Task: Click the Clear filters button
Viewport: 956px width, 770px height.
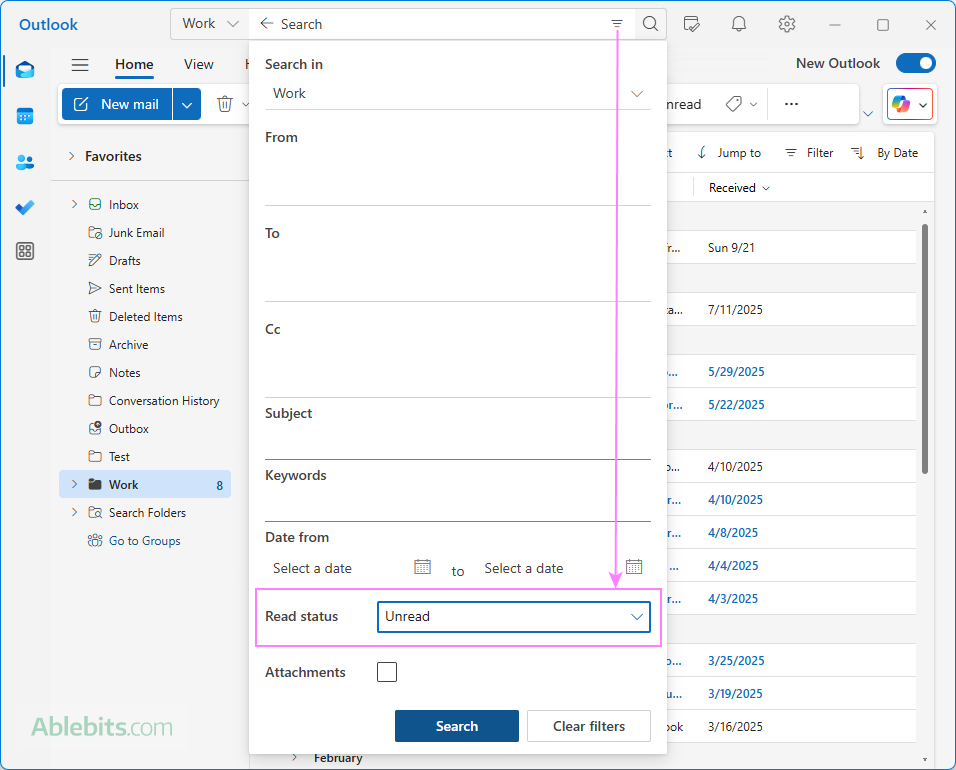Action: (x=588, y=726)
